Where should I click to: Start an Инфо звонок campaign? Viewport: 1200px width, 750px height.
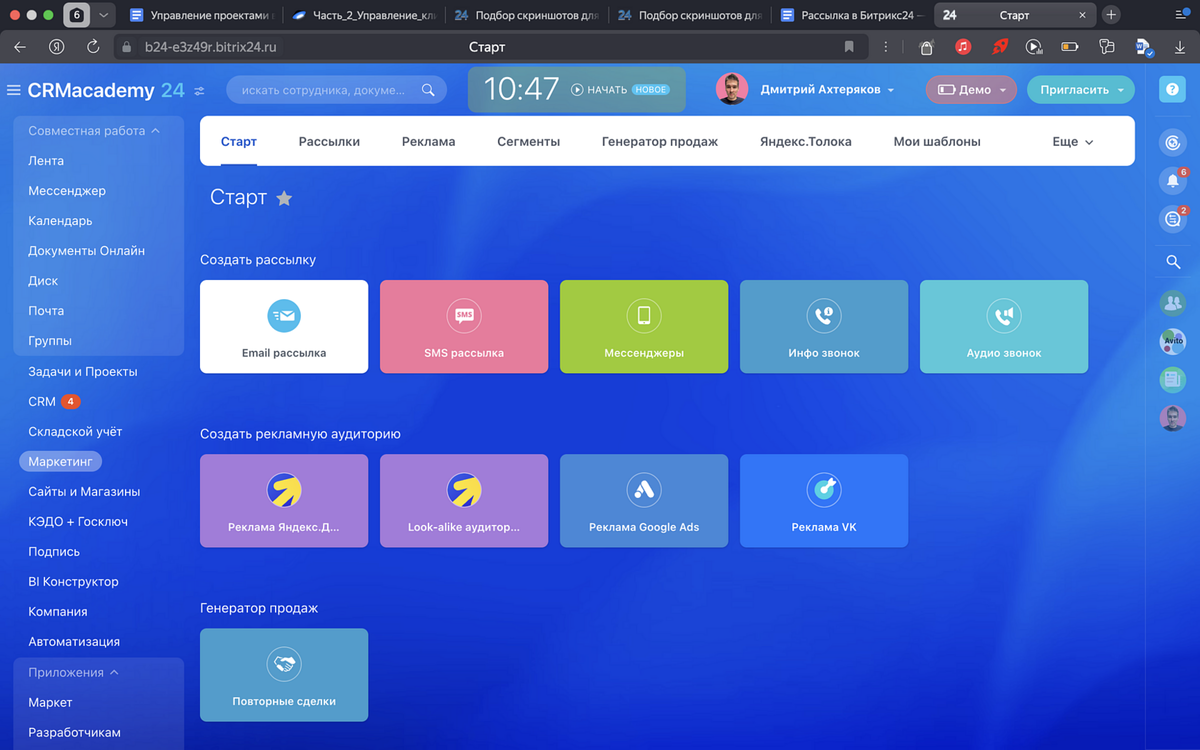click(824, 326)
